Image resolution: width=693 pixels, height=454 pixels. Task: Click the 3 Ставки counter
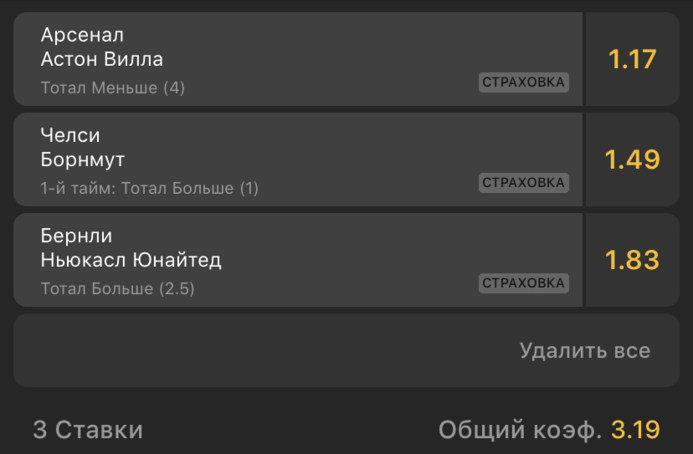88,430
